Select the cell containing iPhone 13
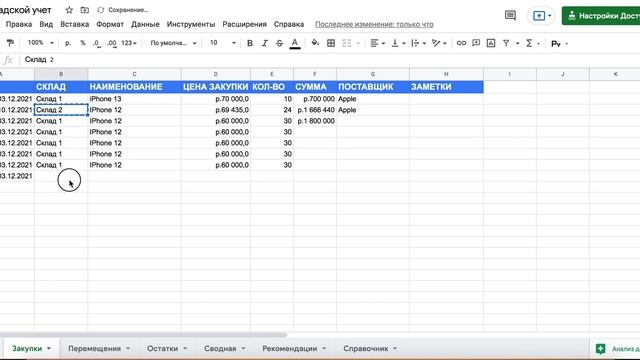 134,99
